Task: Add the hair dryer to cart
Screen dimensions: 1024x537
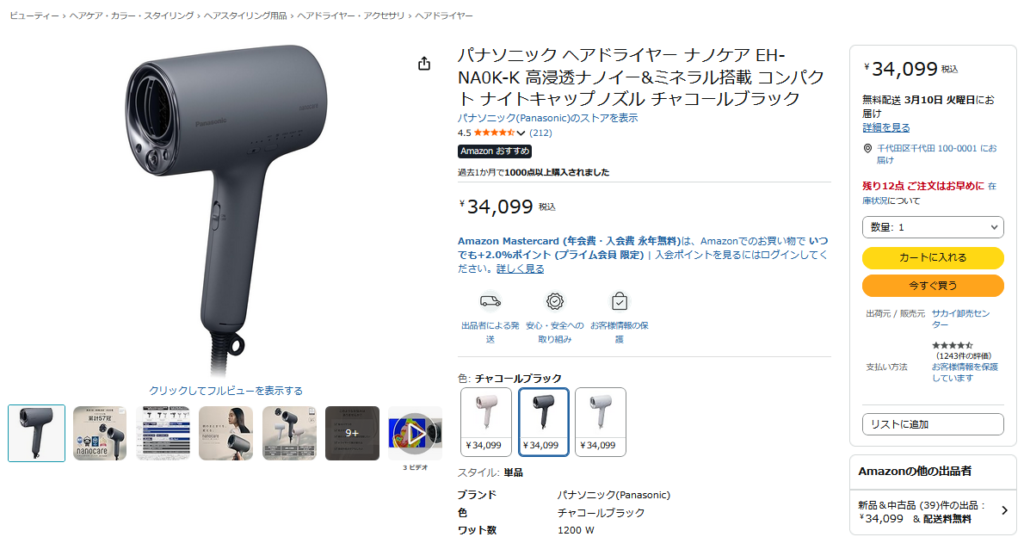Action: pyautogui.click(x=933, y=257)
